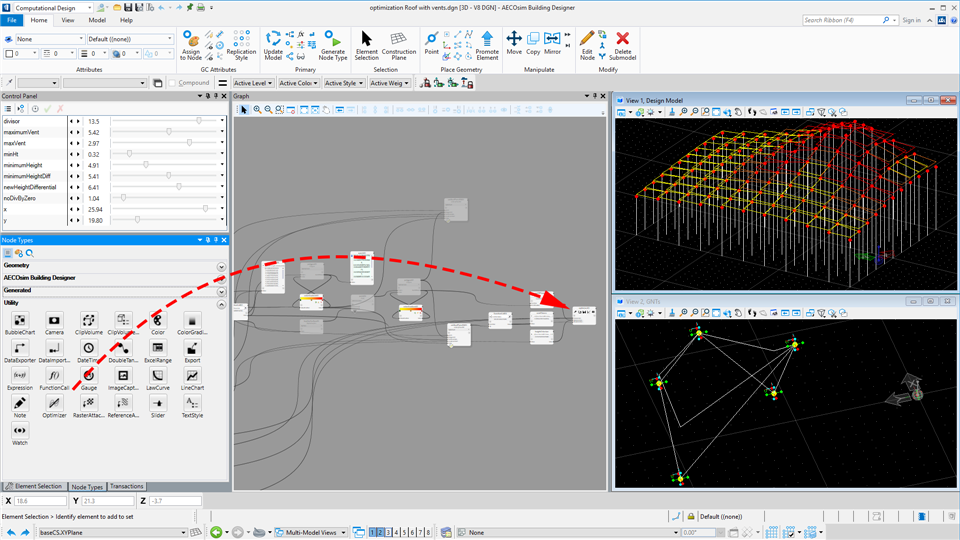Open the Model ribbon tab
The width and height of the screenshot is (960, 540).
[x=97, y=20]
